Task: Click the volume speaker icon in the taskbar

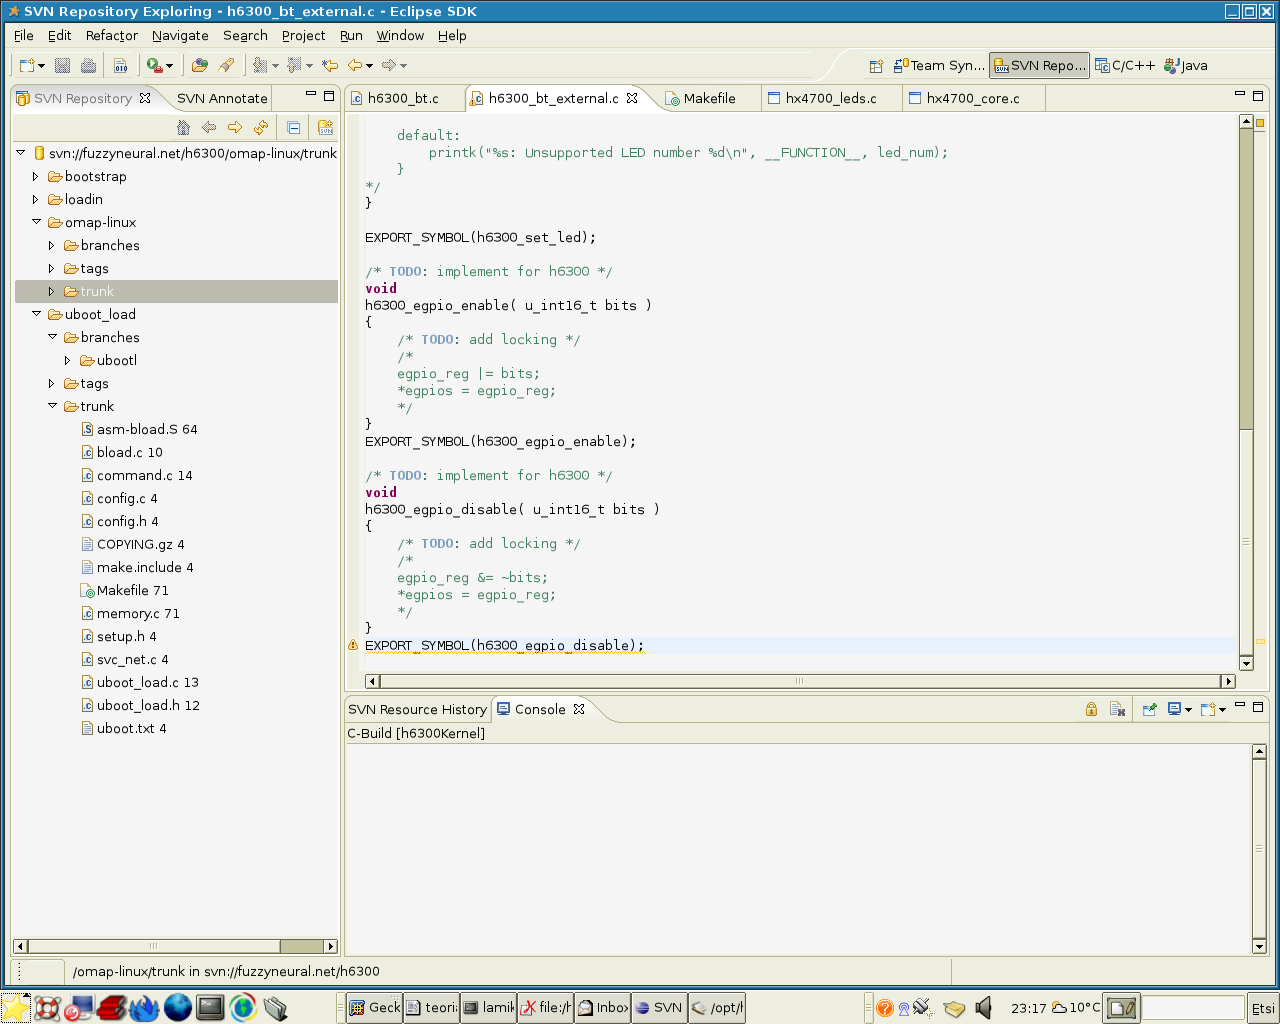Action: coord(983,1007)
